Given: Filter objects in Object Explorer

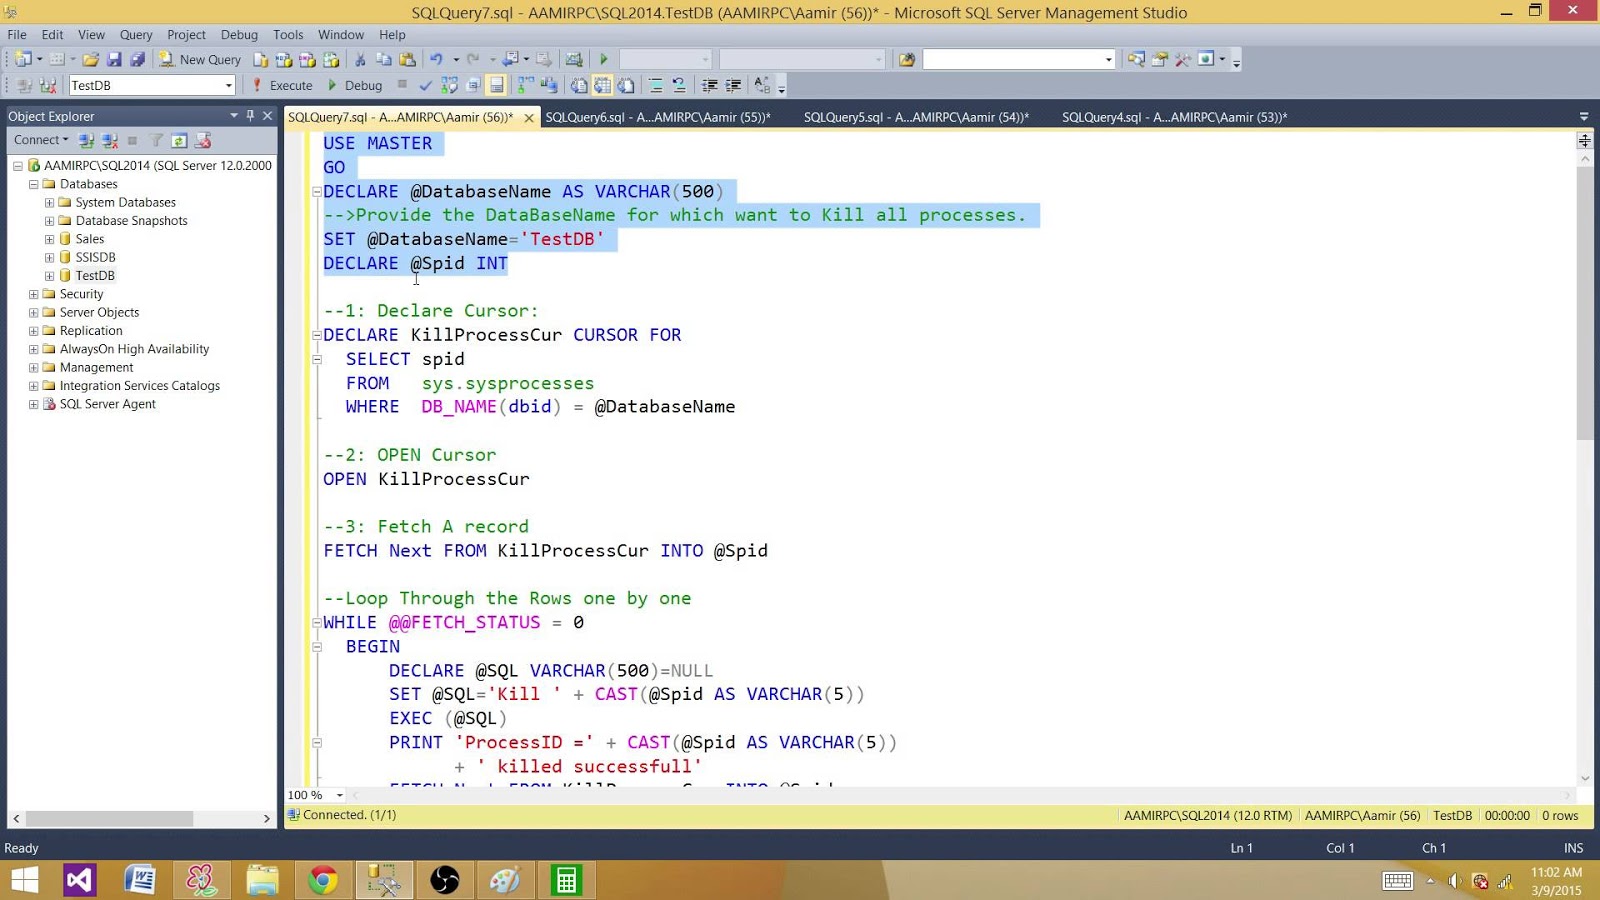Looking at the screenshot, I should (x=156, y=140).
